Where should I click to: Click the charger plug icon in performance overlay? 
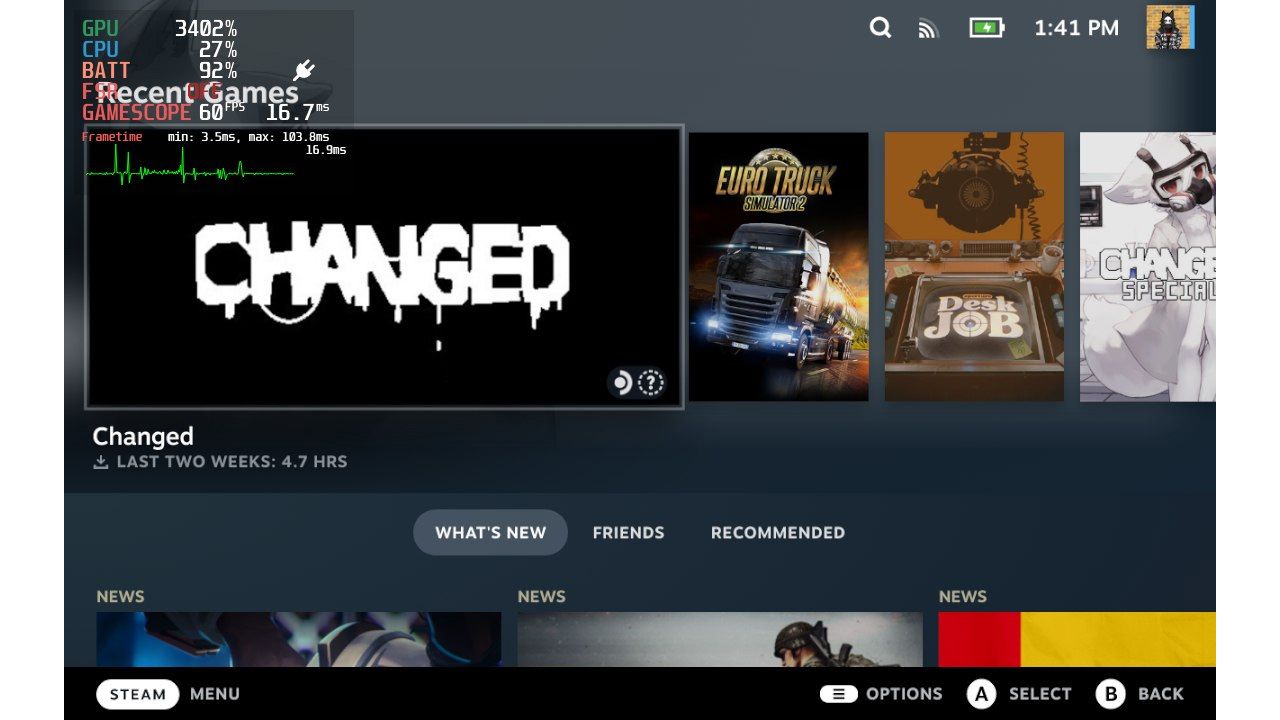[x=304, y=70]
